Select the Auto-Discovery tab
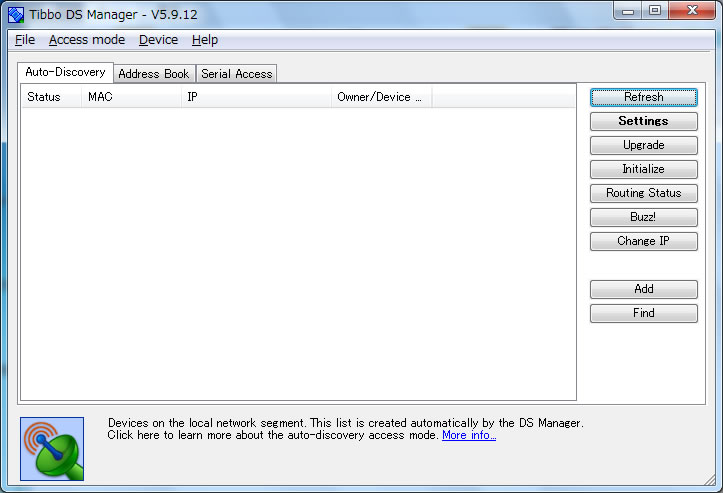The height and width of the screenshot is (493, 723). [65, 72]
